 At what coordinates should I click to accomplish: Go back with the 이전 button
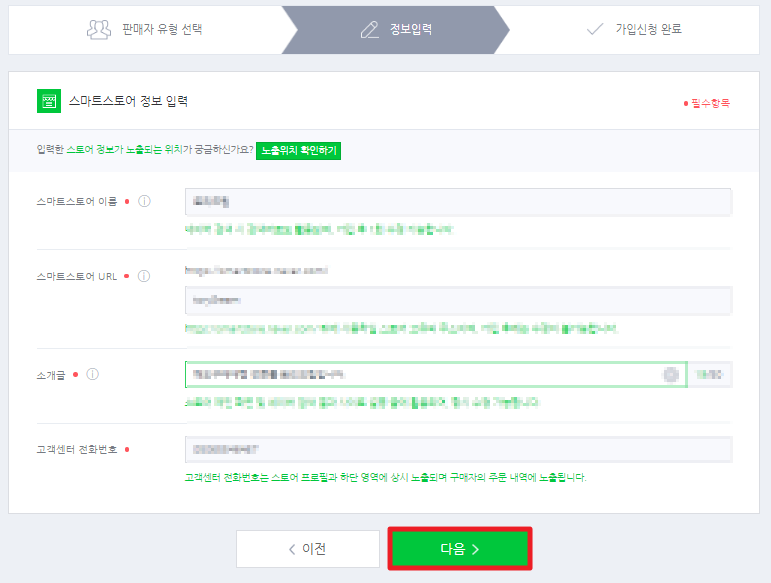pos(308,549)
